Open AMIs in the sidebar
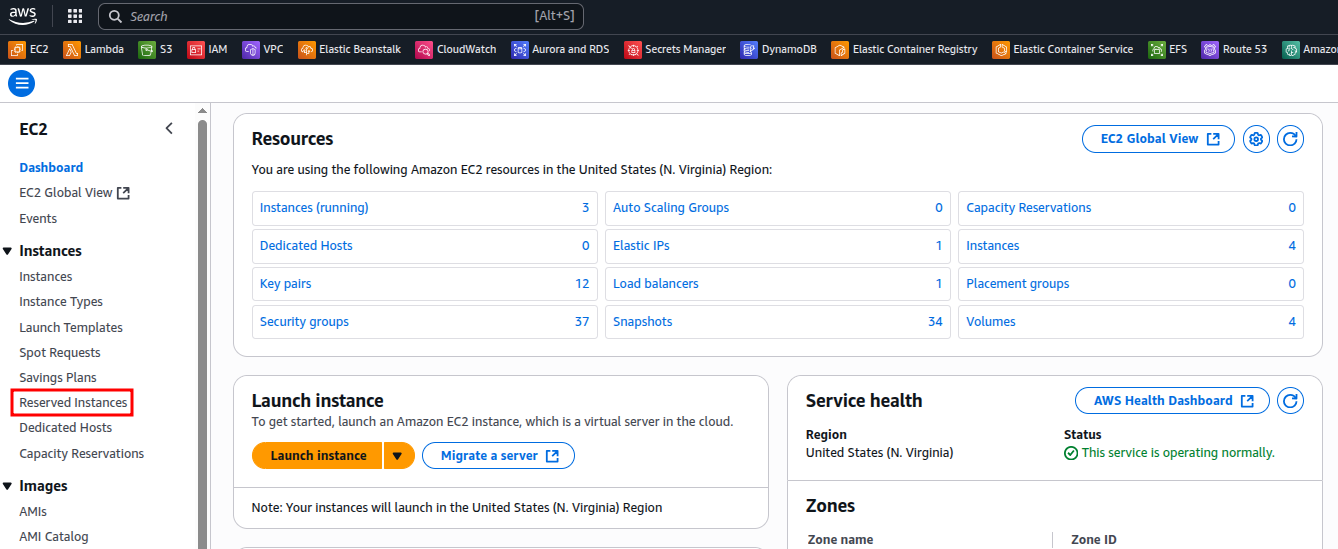The width and height of the screenshot is (1338, 549). coord(33,512)
